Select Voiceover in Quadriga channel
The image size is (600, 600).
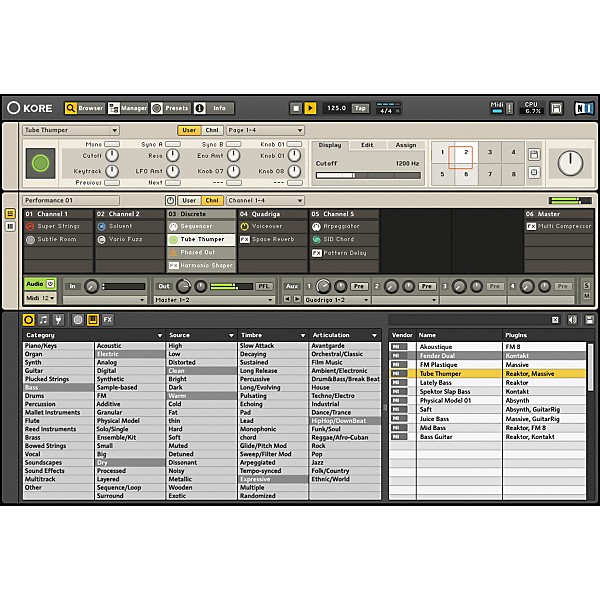273,227
